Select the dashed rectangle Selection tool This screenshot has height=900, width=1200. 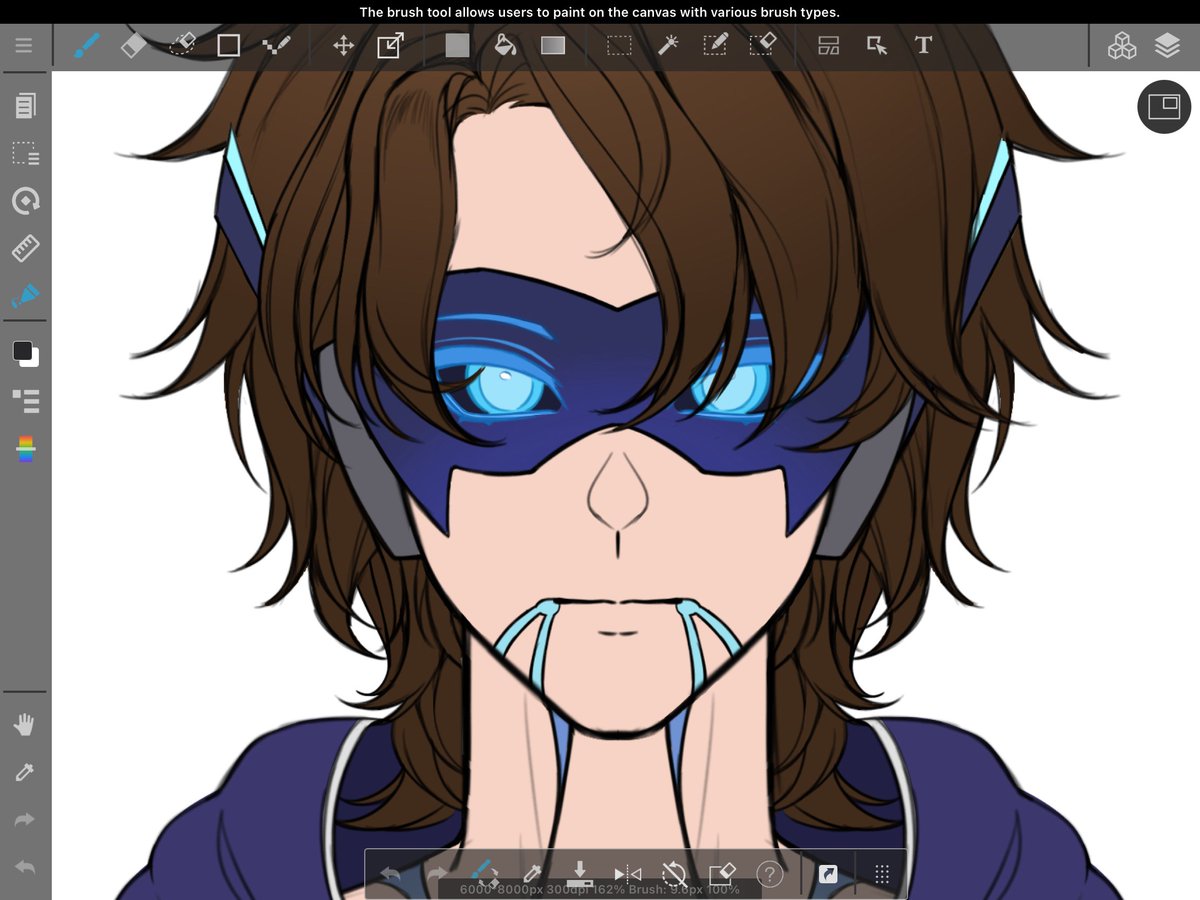click(x=620, y=46)
